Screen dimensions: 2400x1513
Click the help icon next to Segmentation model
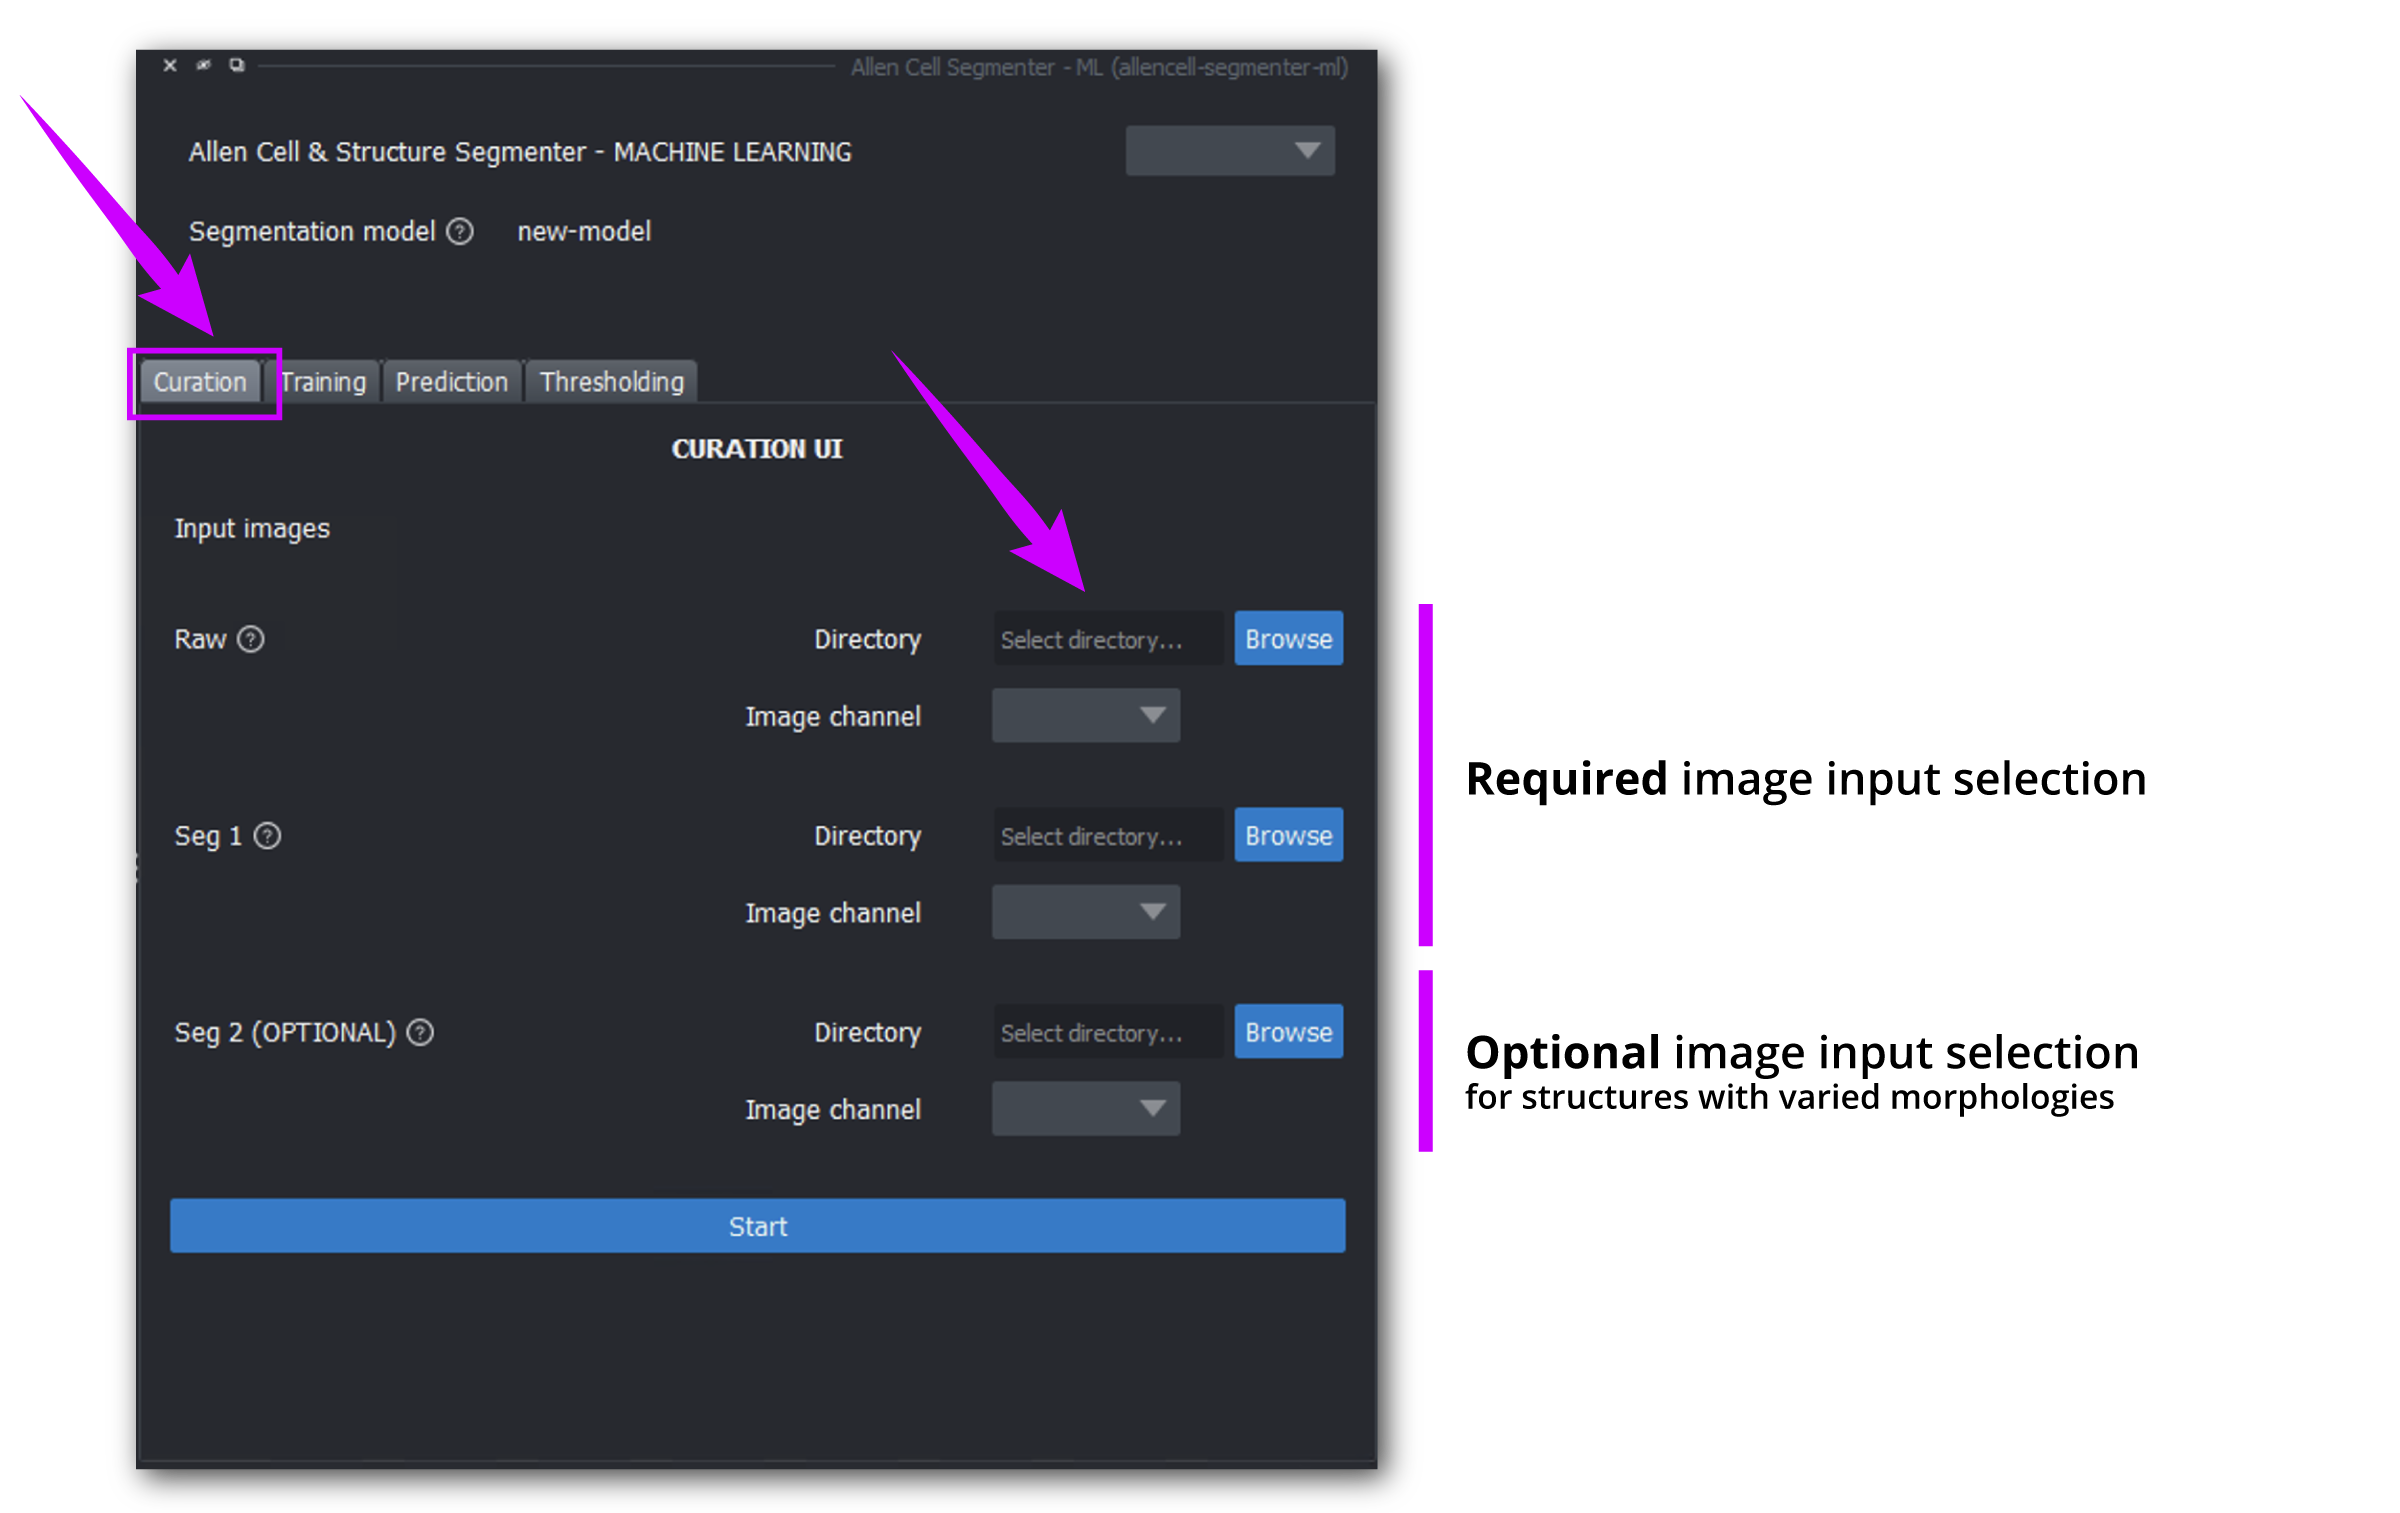tap(460, 231)
